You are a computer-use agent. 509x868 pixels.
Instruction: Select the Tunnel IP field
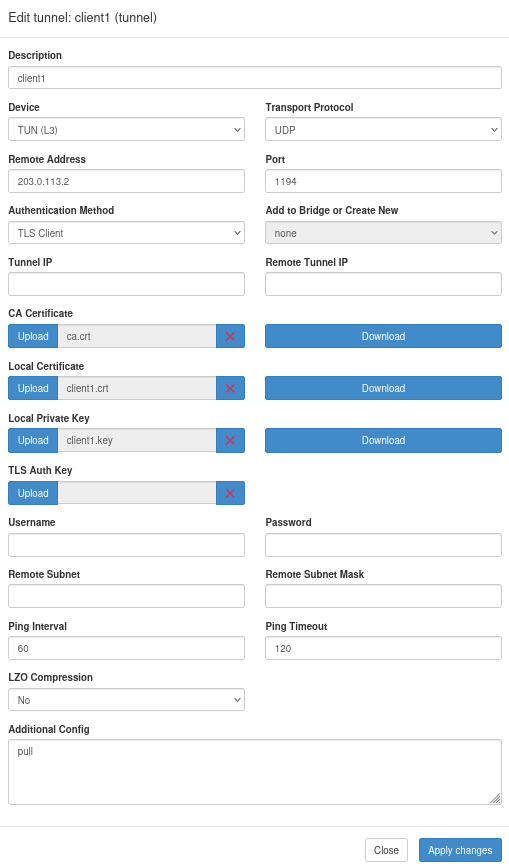[126, 284]
